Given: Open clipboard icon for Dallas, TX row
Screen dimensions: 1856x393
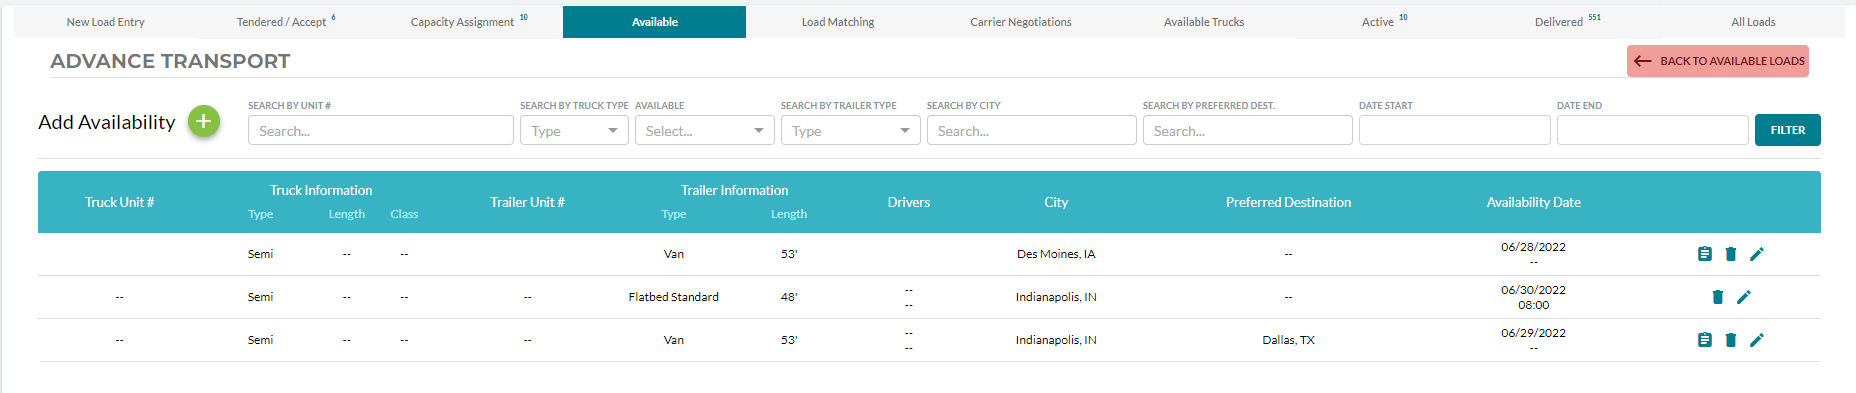Looking at the screenshot, I should (x=1705, y=340).
